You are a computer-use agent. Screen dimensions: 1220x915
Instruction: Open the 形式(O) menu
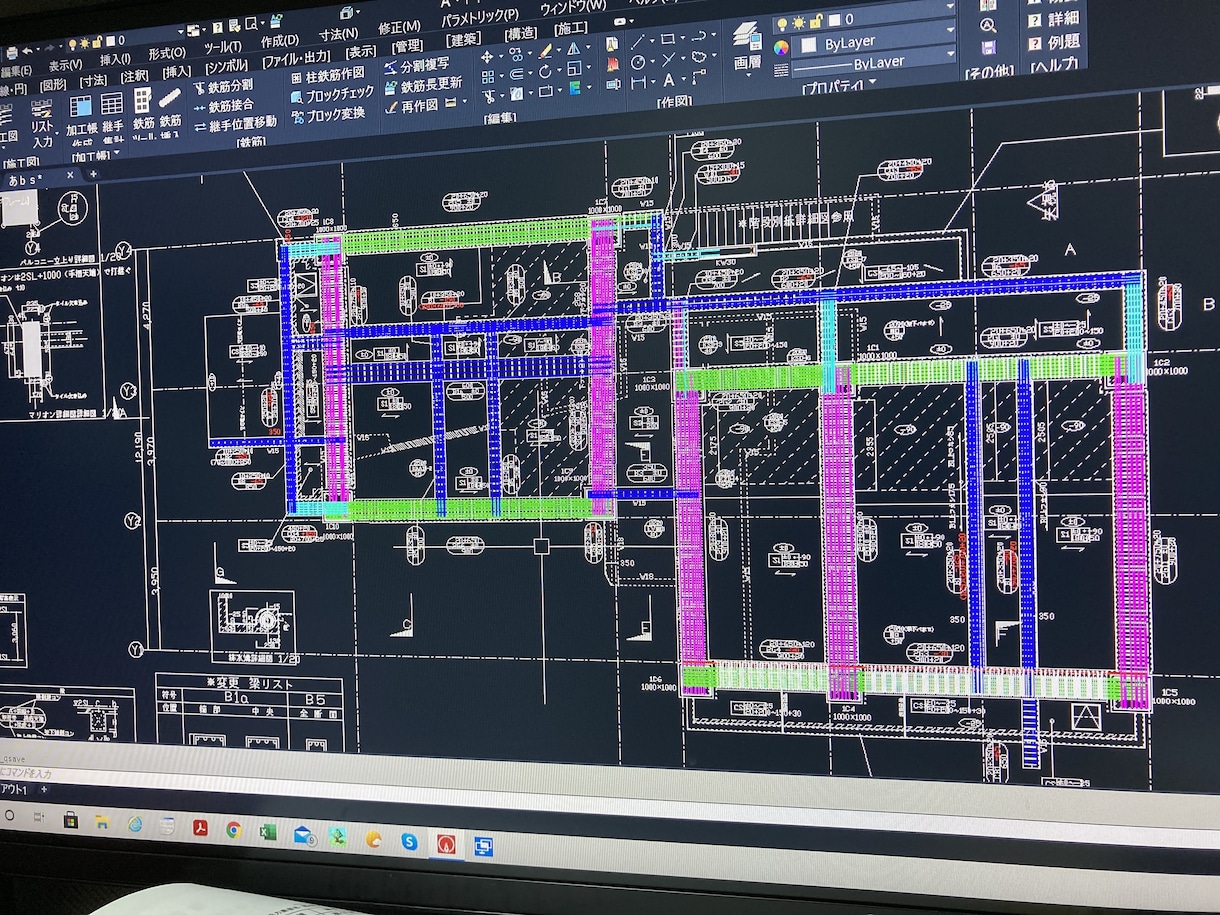pyautogui.click(x=166, y=52)
